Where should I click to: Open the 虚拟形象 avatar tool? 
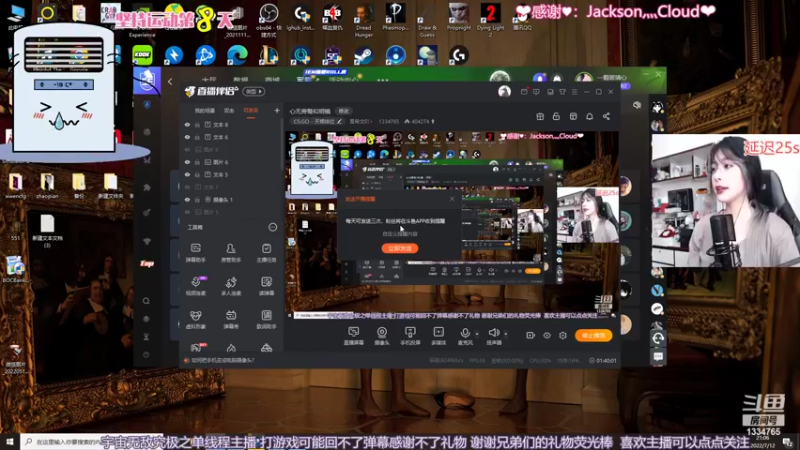(x=195, y=319)
